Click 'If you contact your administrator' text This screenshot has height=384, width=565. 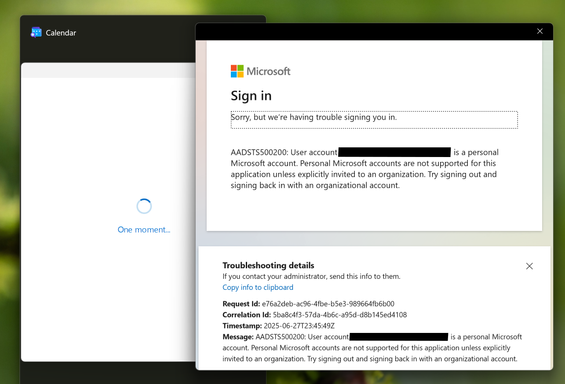pyautogui.click(x=311, y=276)
